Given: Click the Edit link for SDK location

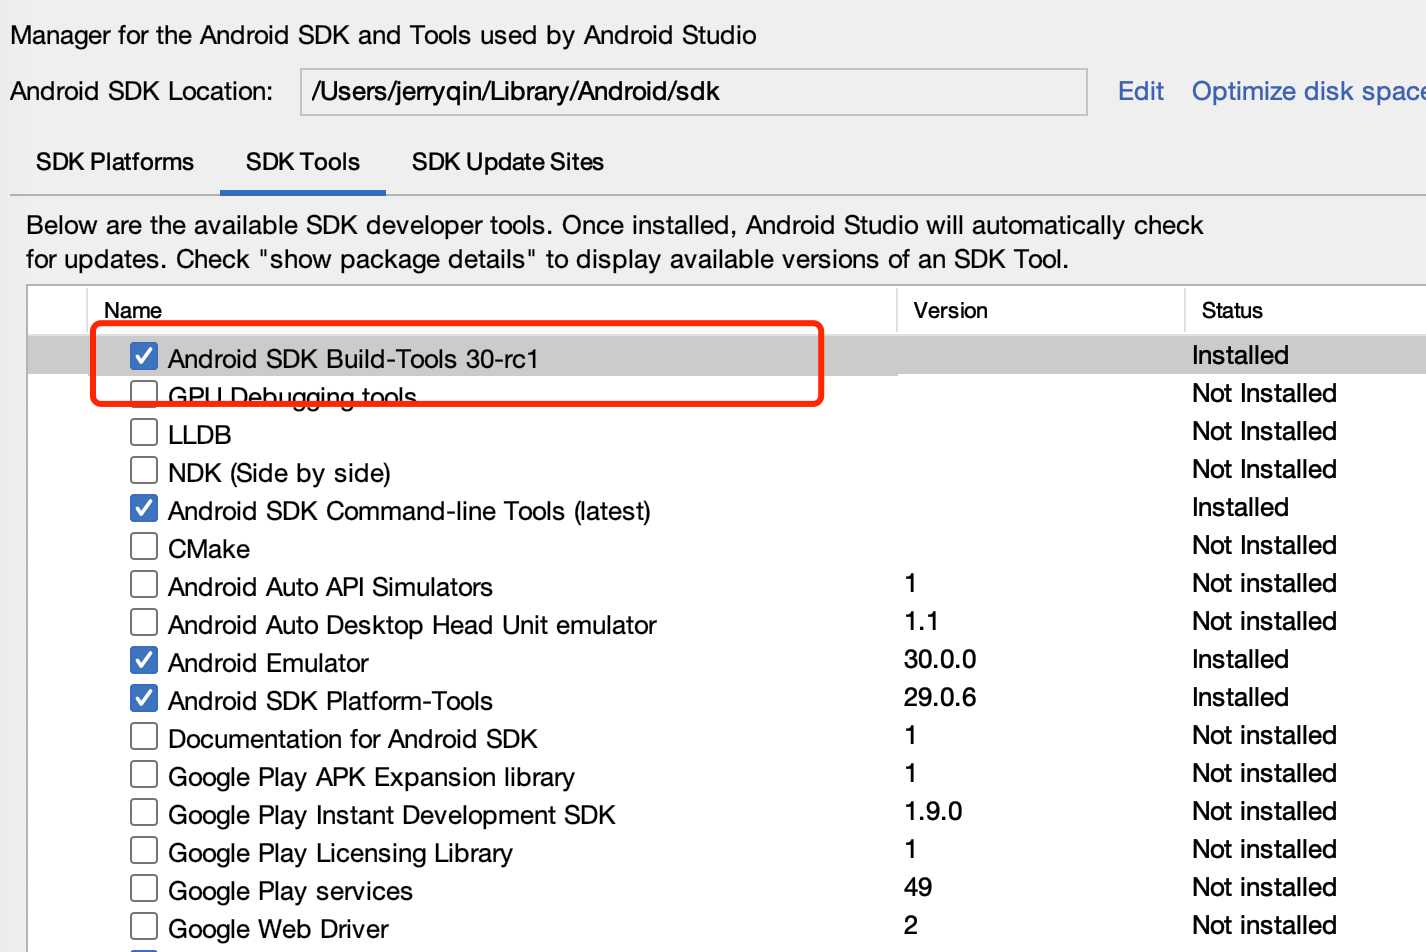Looking at the screenshot, I should [x=1141, y=91].
